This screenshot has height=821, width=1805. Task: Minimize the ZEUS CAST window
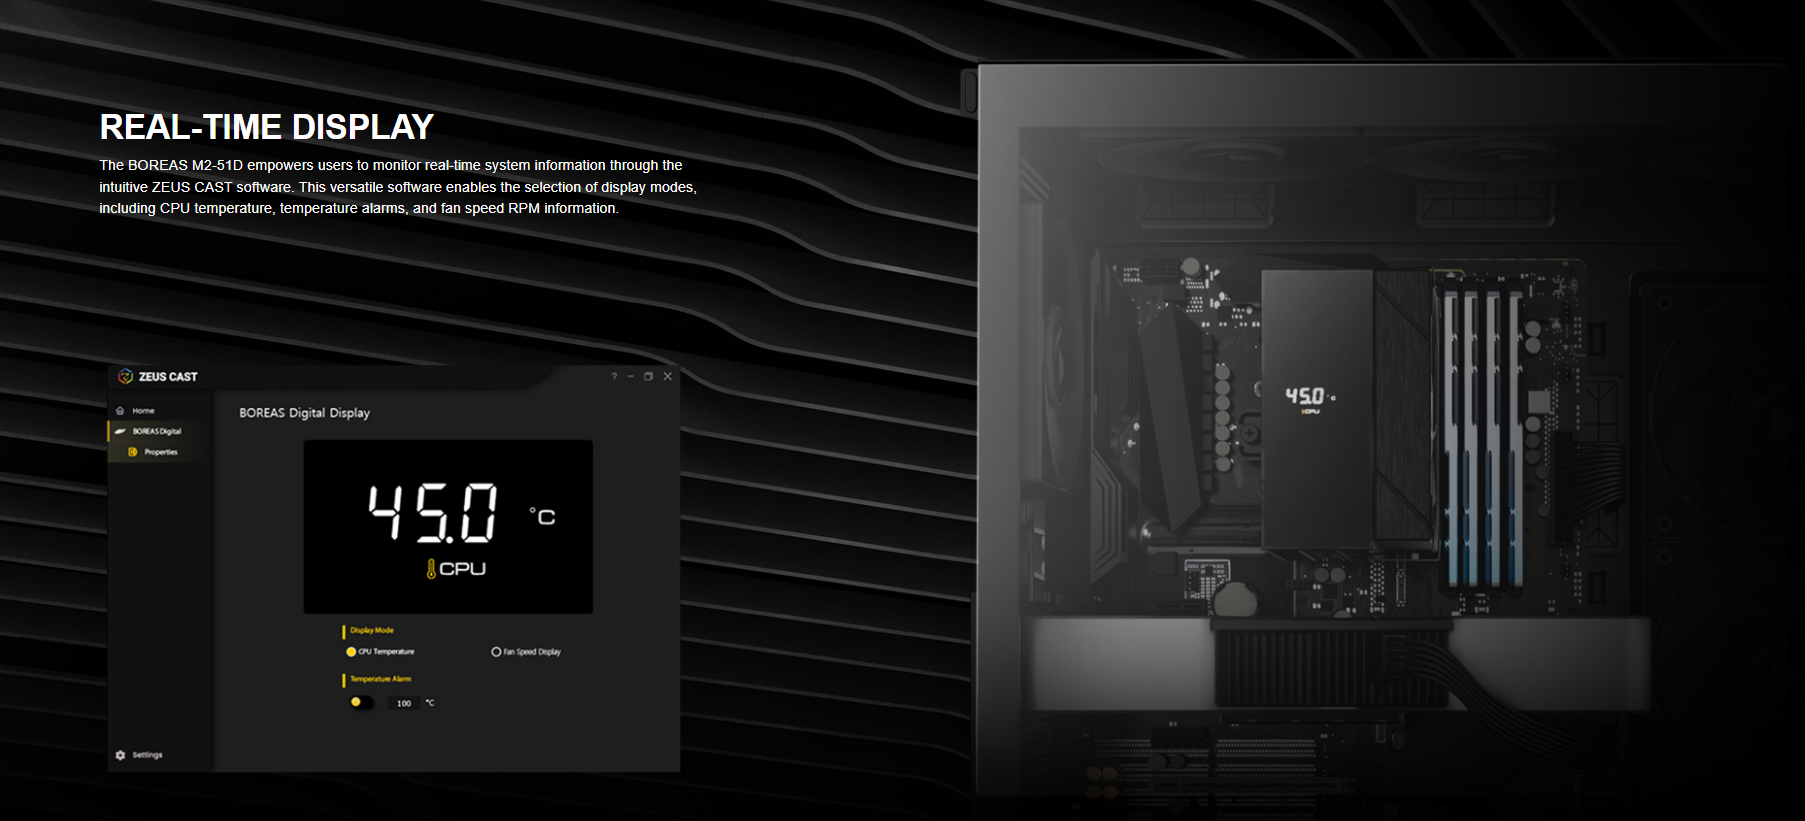point(631,377)
